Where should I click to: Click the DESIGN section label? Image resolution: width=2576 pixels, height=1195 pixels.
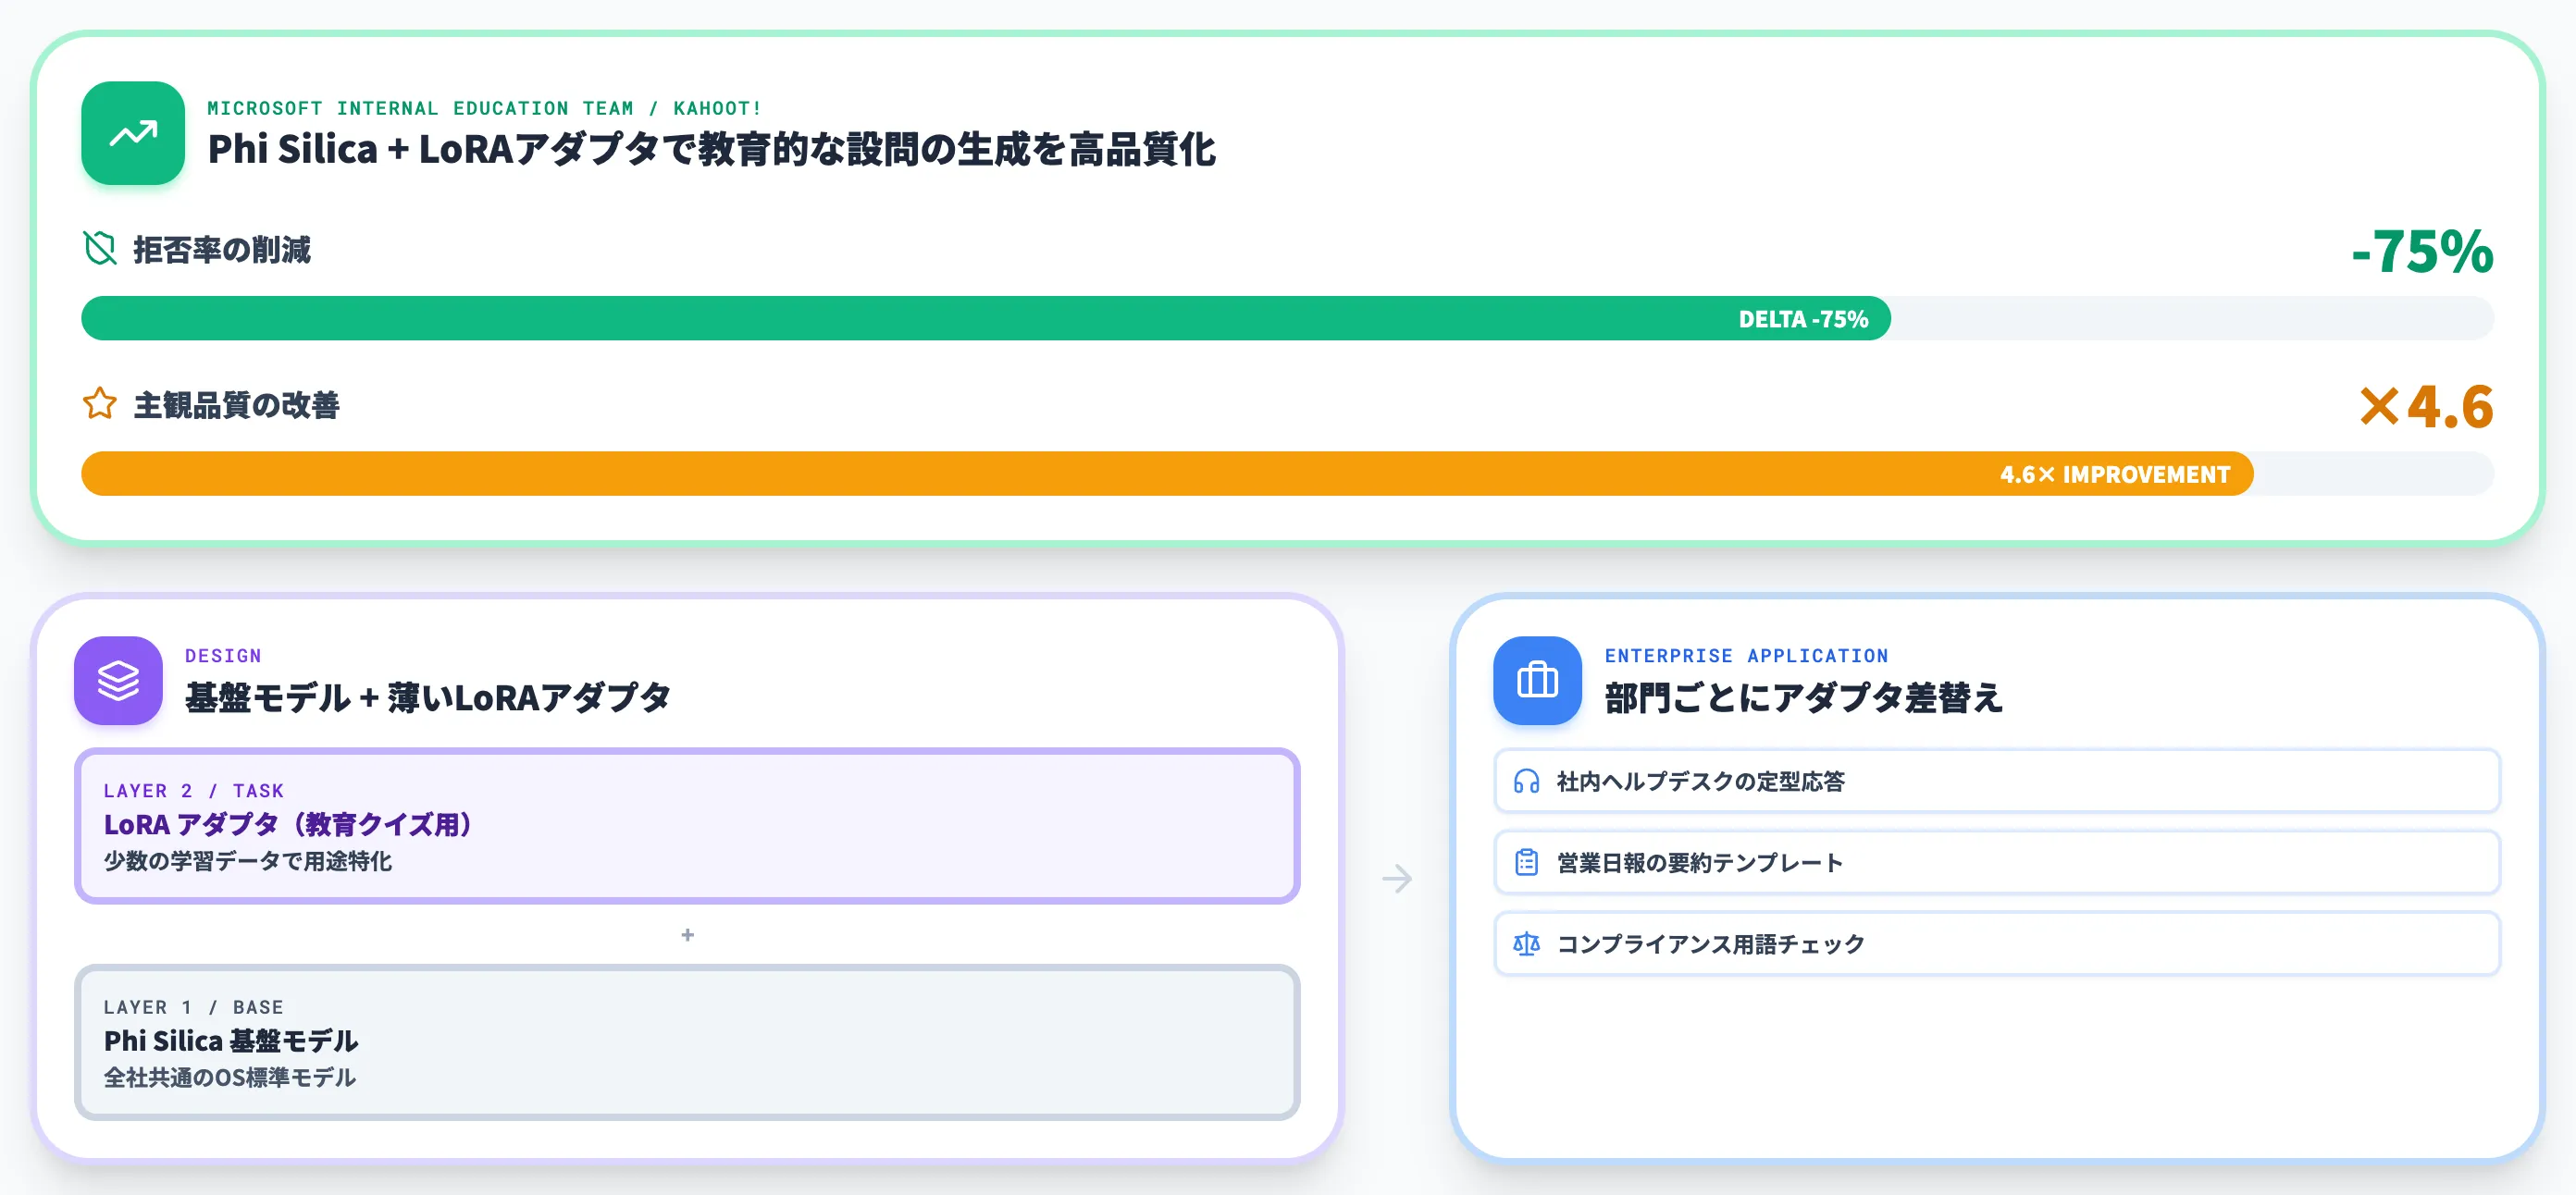(223, 656)
